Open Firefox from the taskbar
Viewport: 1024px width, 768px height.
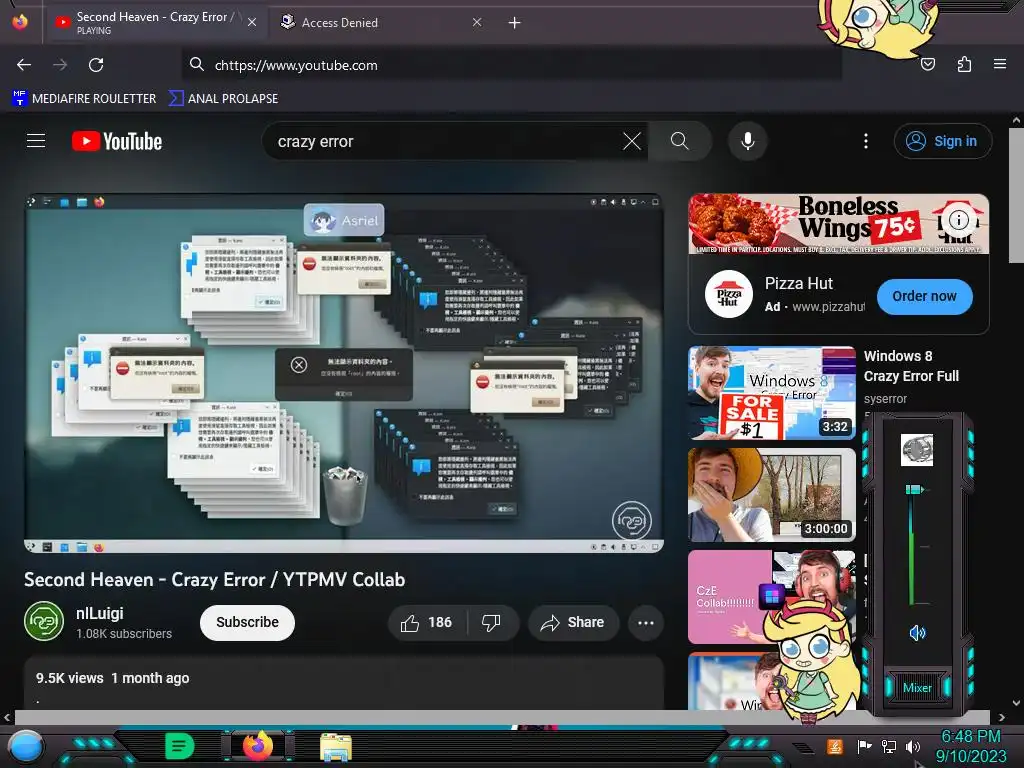tap(258, 746)
